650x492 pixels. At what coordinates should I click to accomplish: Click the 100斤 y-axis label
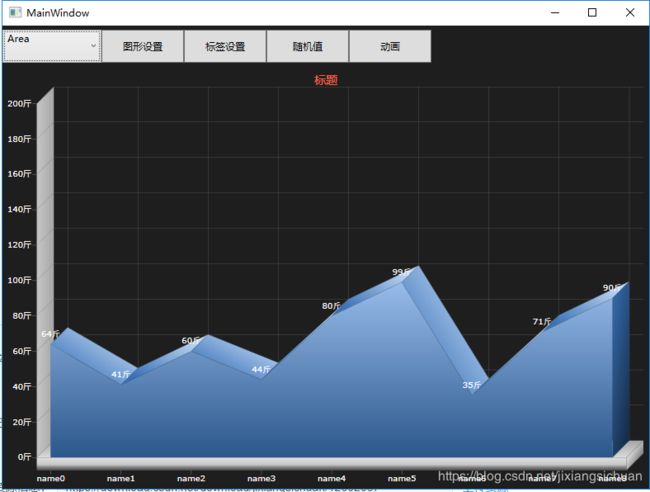[x=19, y=280]
